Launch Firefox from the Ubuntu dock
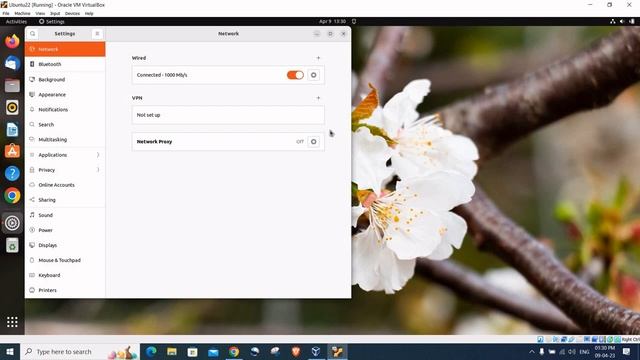 coord(12,41)
